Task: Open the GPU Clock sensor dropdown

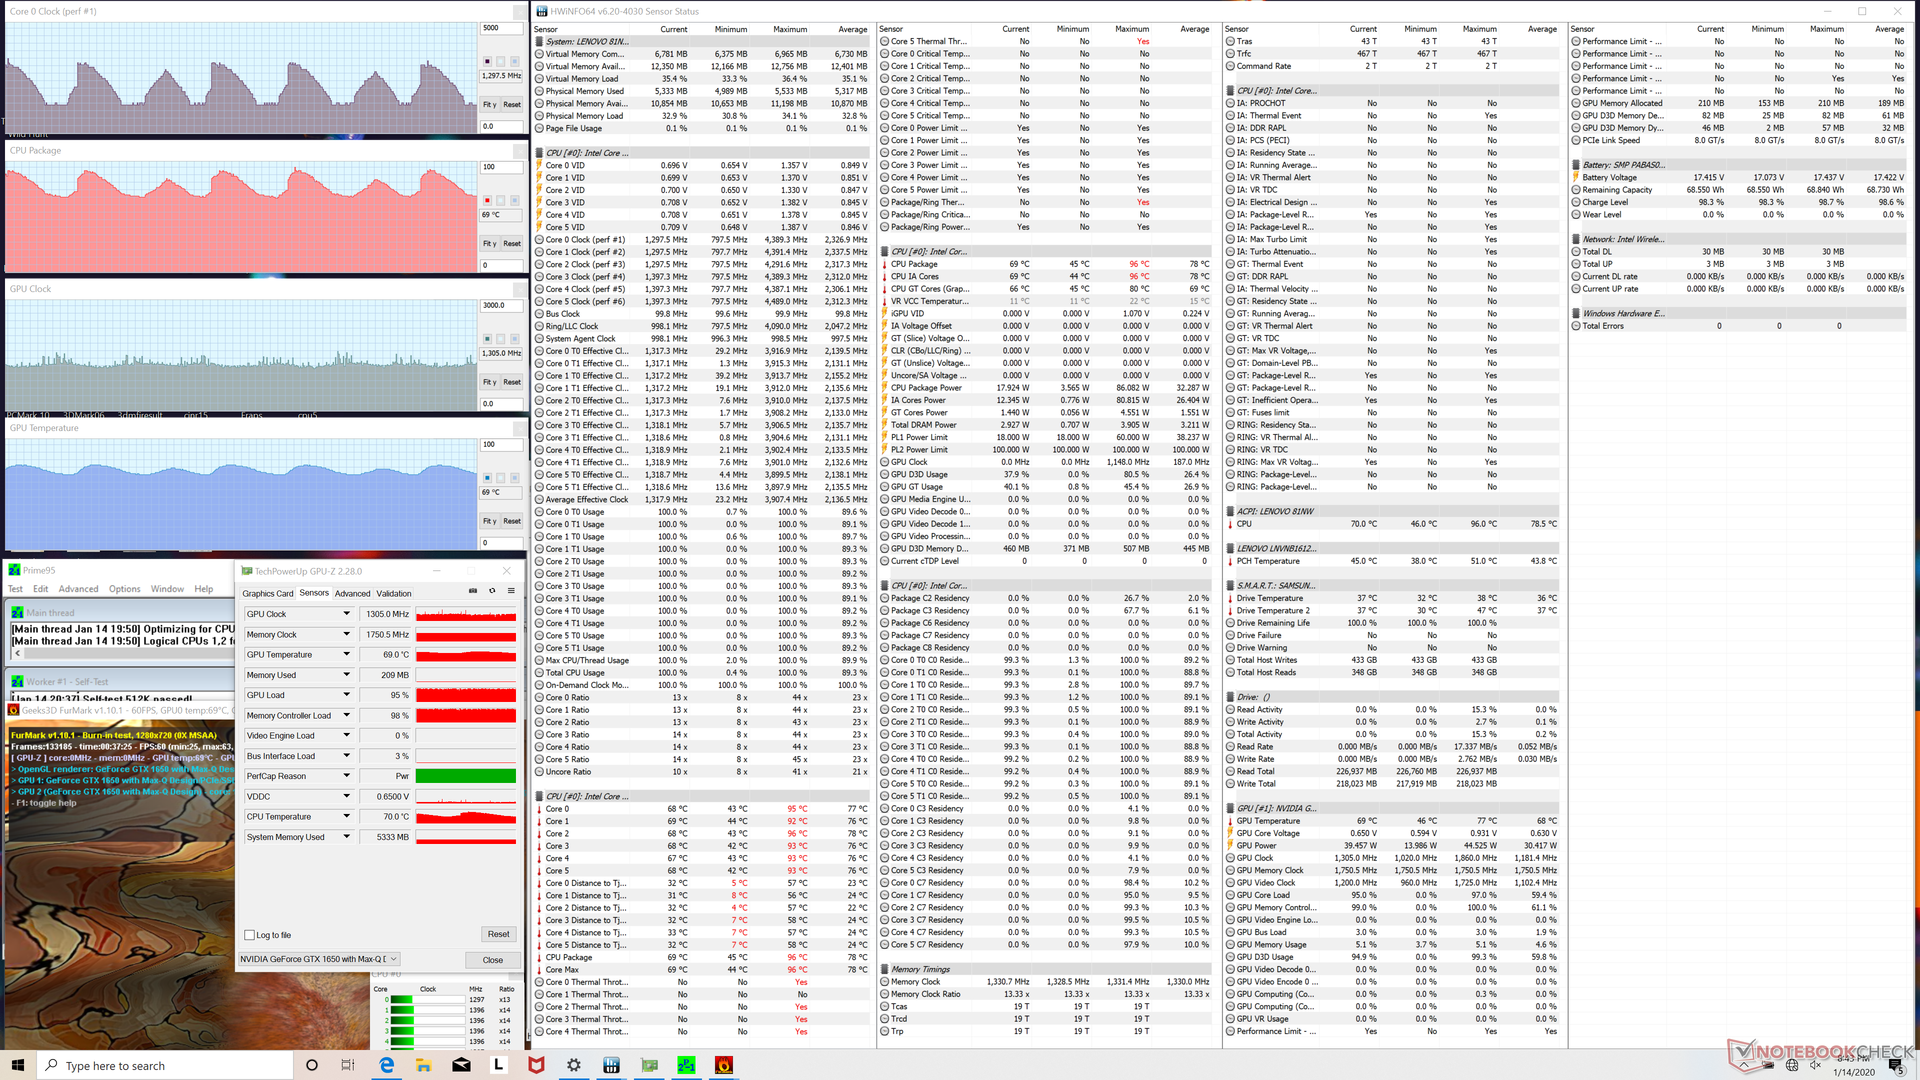Action: 347,614
